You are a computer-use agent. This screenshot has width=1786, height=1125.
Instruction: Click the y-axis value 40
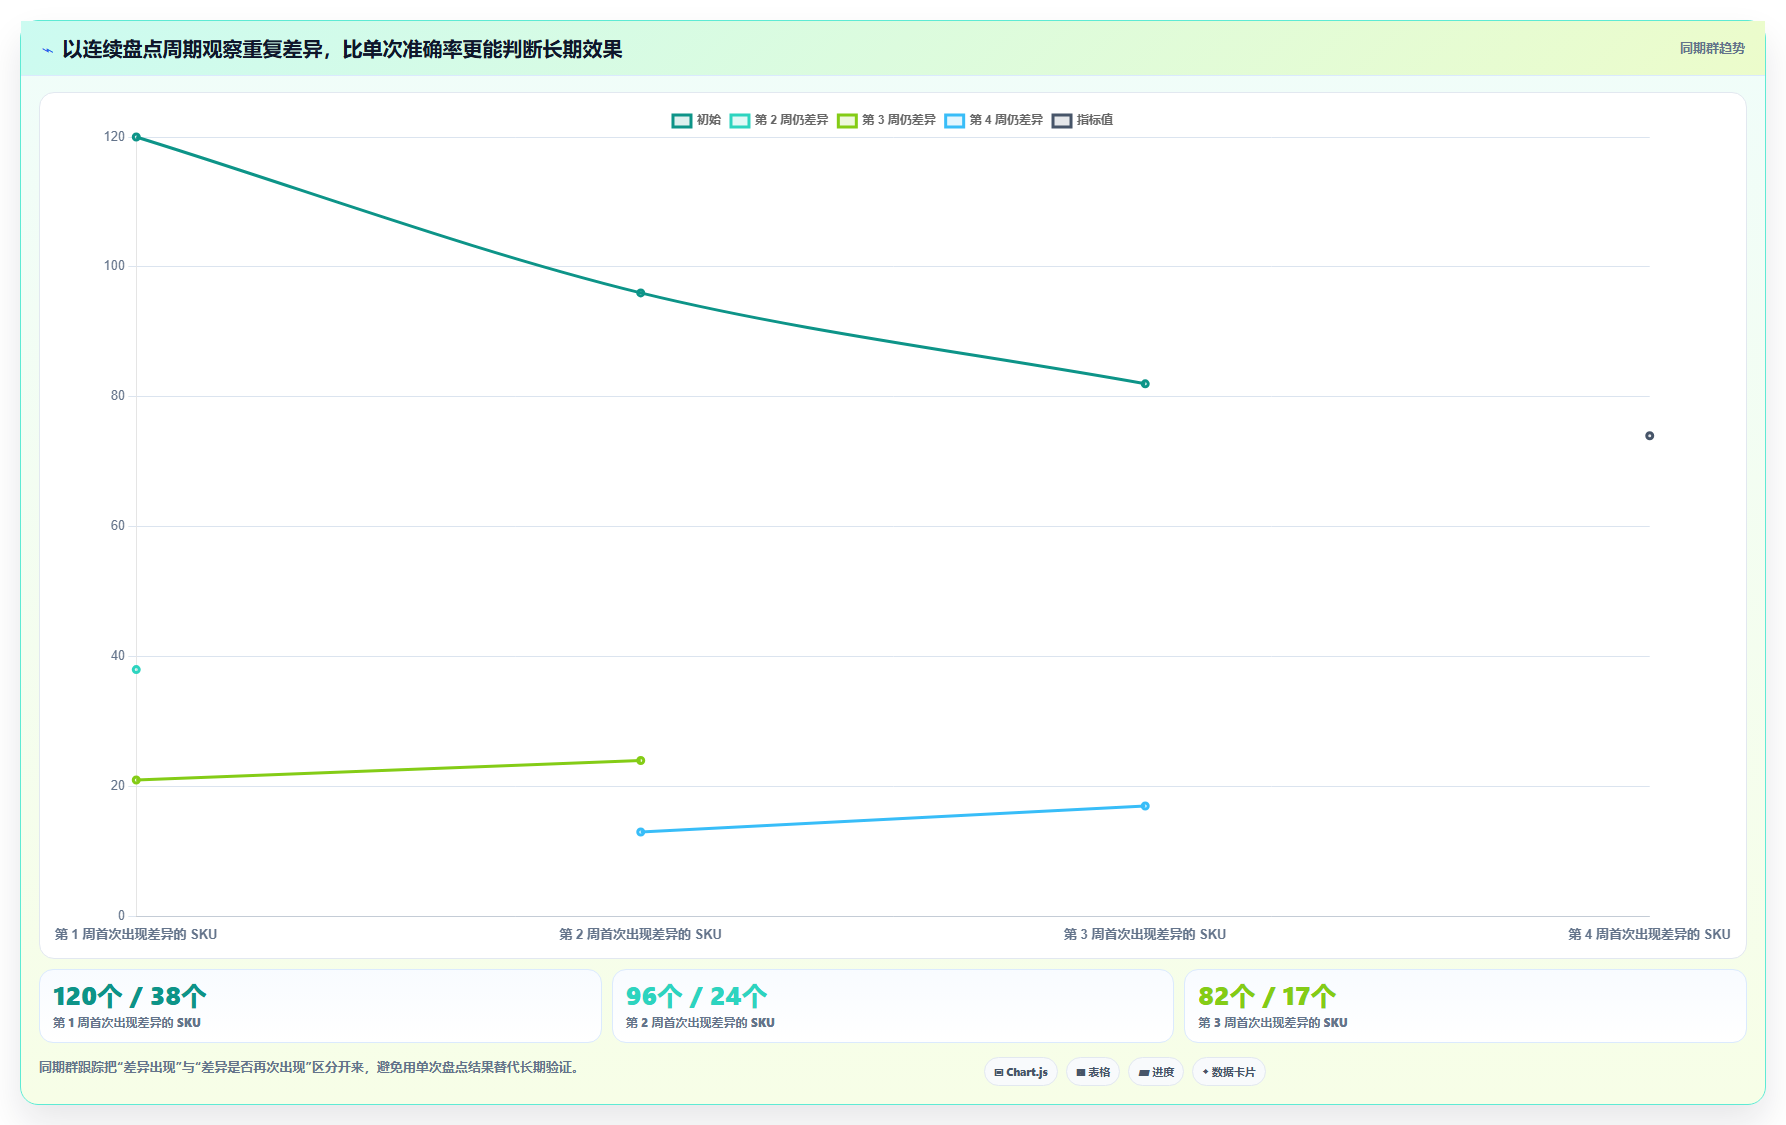(118, 656)
